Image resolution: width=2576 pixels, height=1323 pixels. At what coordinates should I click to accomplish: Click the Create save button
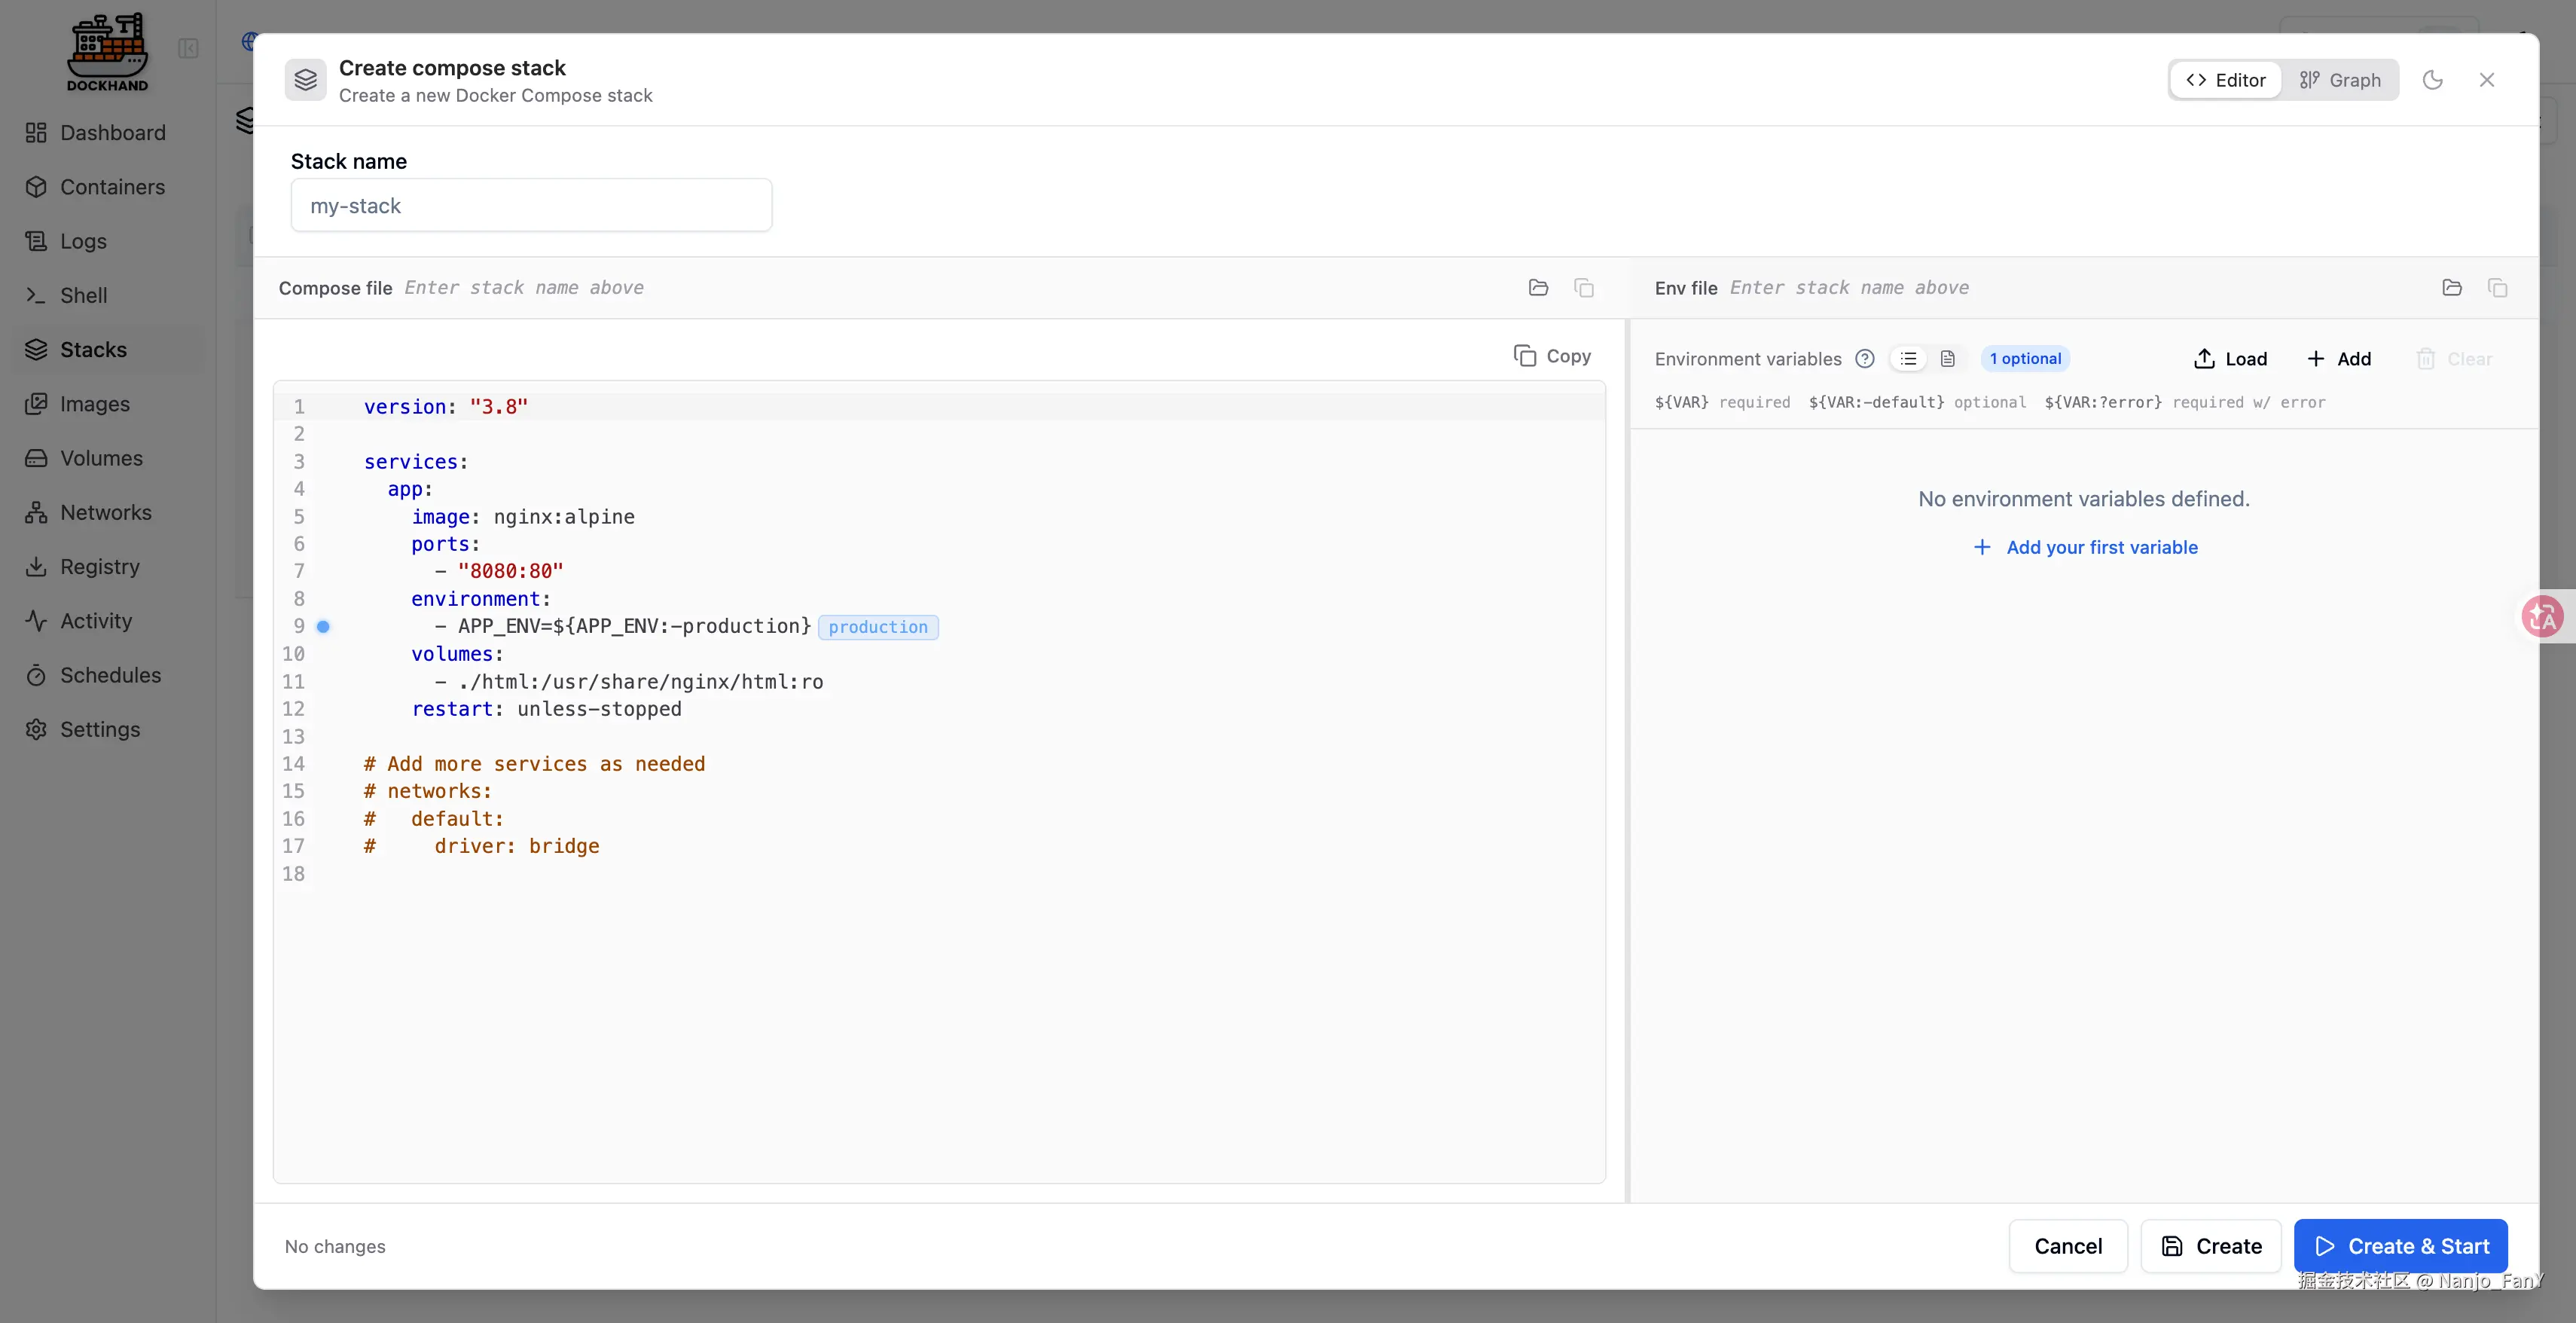[x=2210, y=1246]
